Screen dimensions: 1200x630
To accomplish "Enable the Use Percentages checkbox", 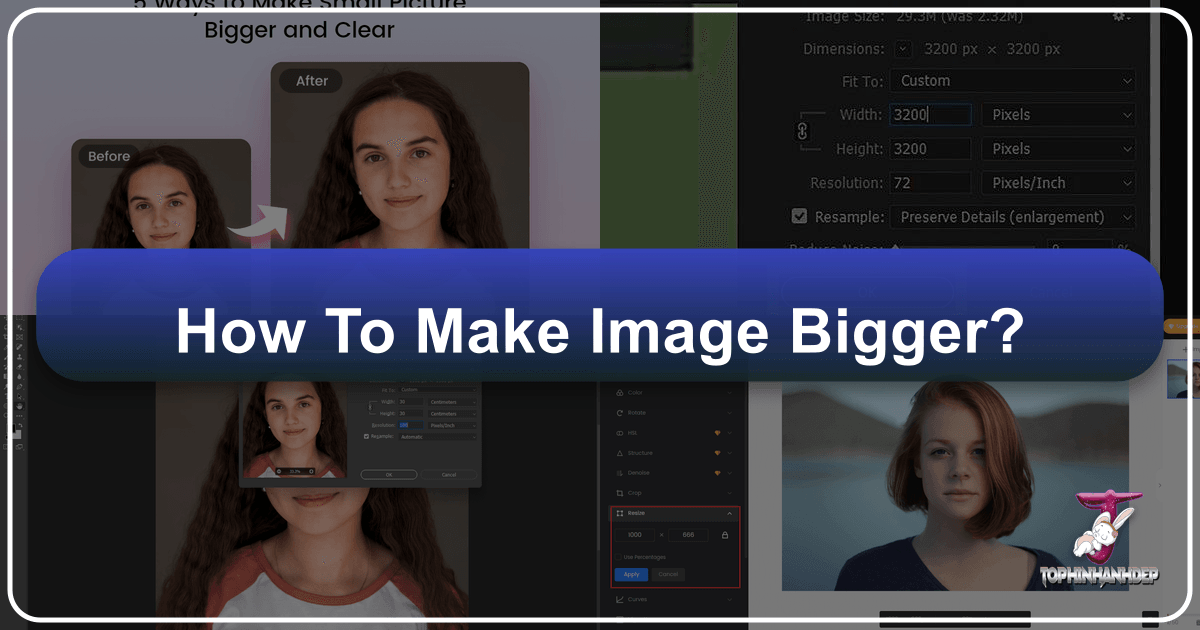I will (x=617, y=556).
